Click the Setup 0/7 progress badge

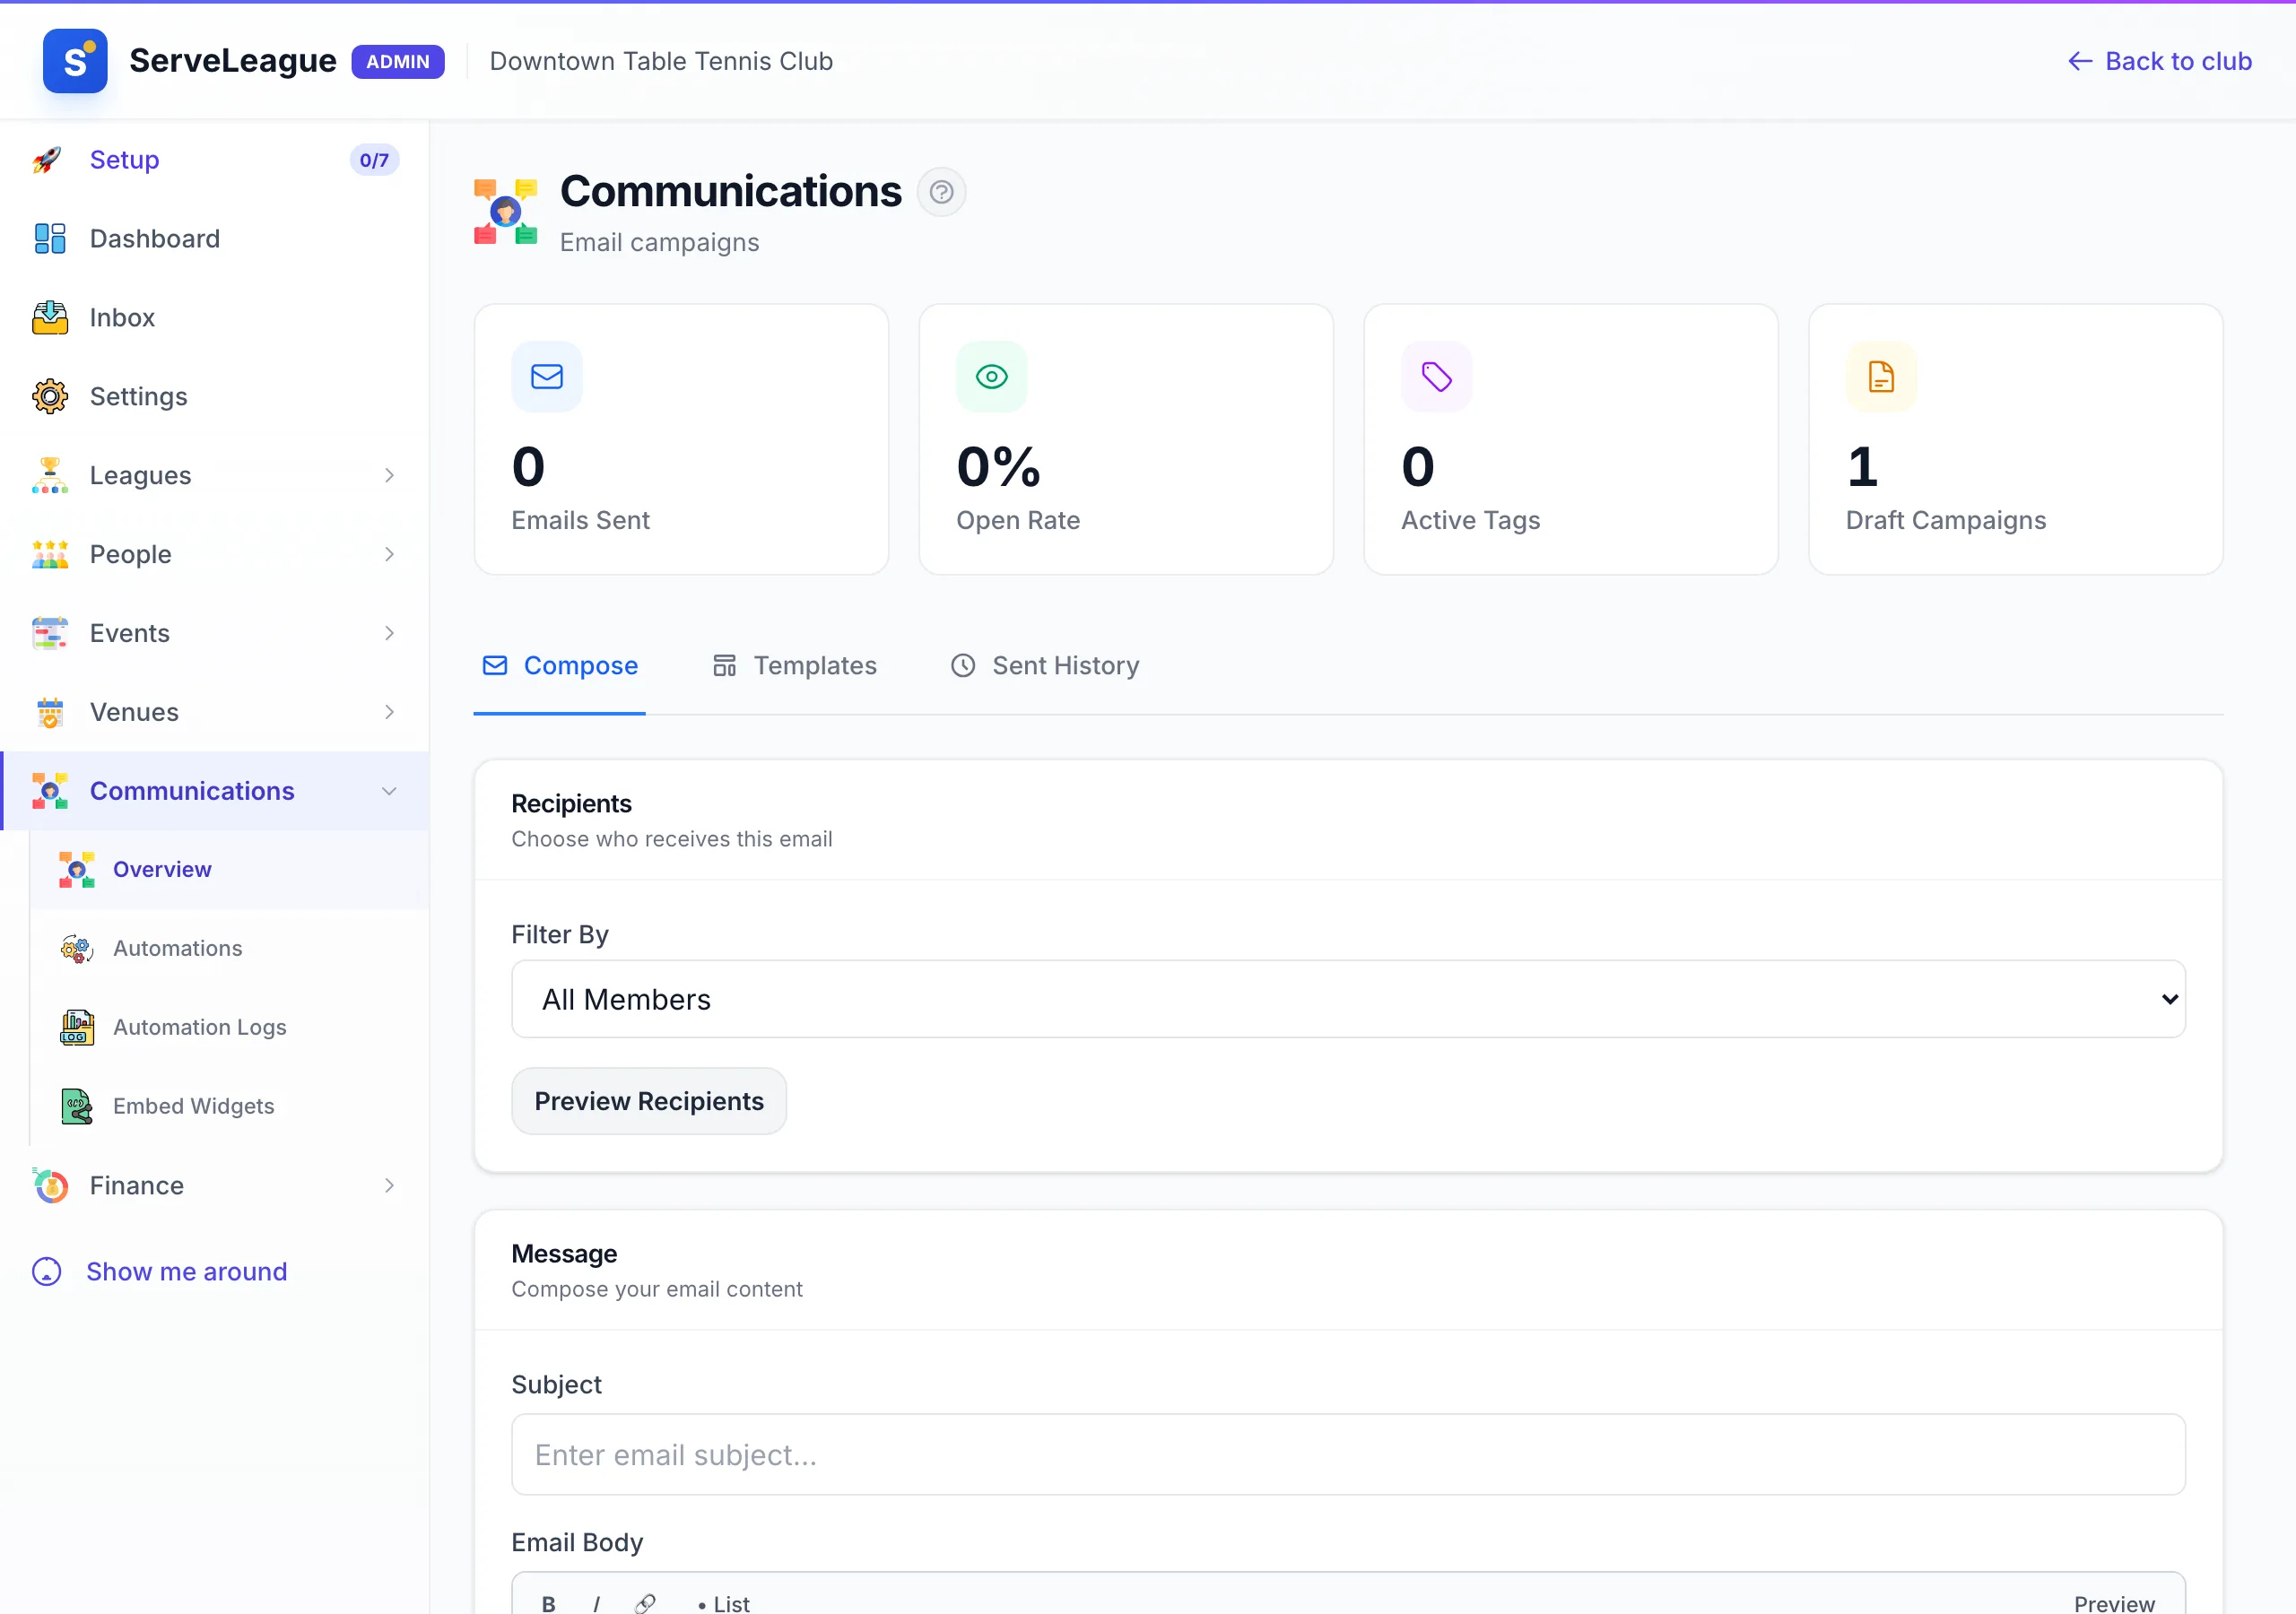(374, 160)
